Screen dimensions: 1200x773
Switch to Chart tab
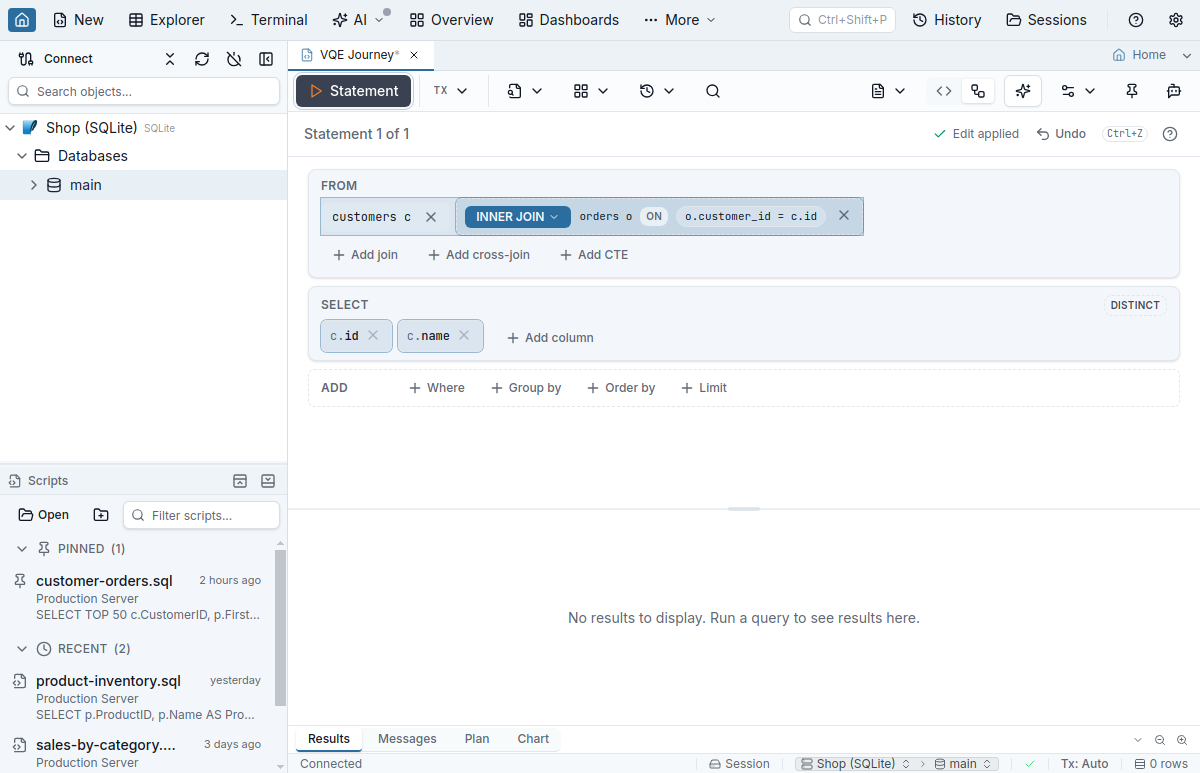pyautogui.click(x=533, y=739)
